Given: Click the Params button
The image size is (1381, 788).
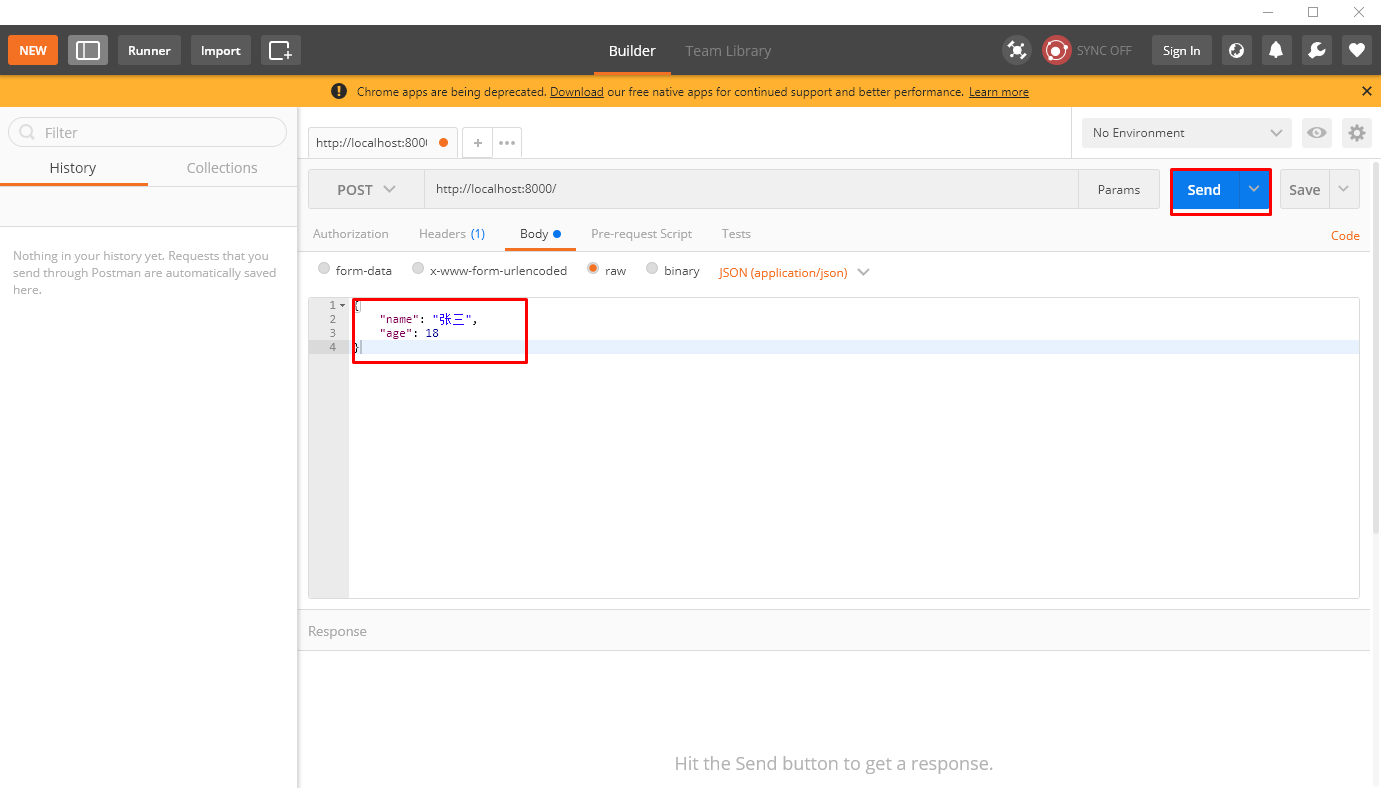Looking at the screenshot, I should pos(1118,189).
